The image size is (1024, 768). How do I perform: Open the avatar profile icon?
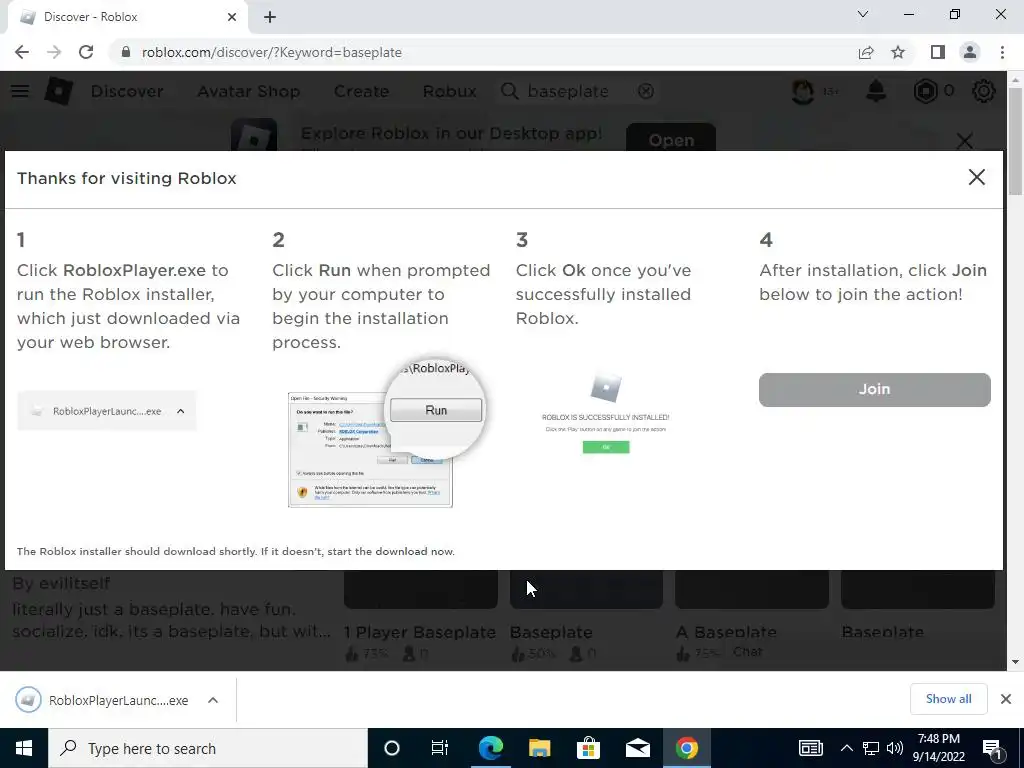point(803,91)
